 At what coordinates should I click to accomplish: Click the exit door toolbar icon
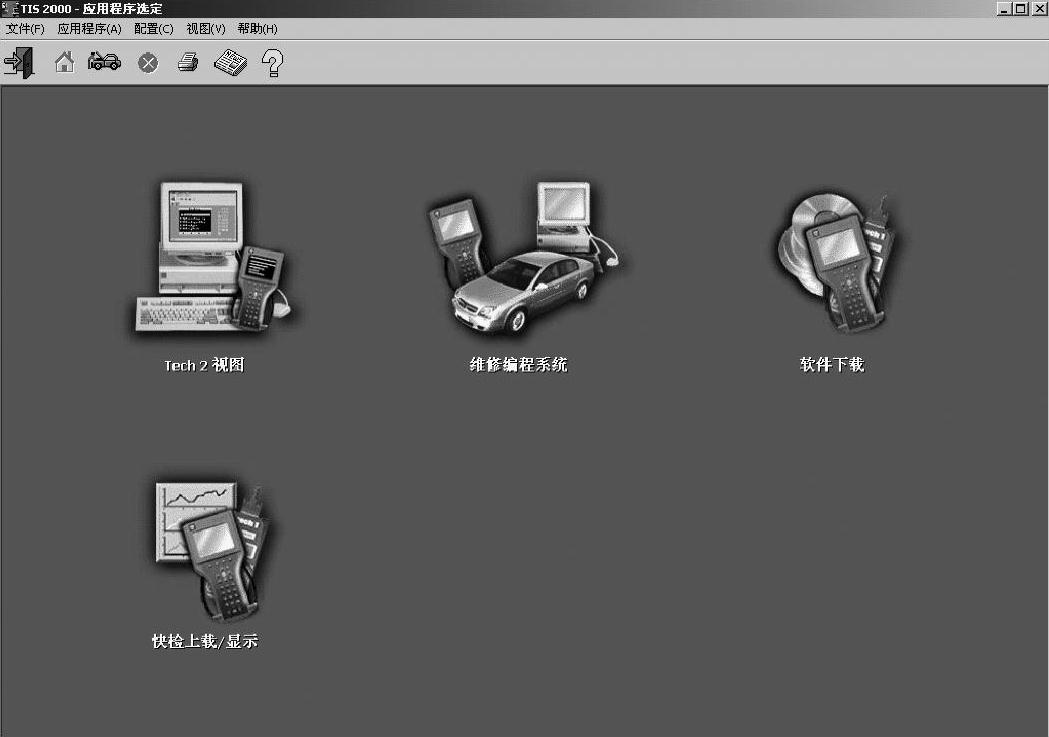click(x=18, y=62)
